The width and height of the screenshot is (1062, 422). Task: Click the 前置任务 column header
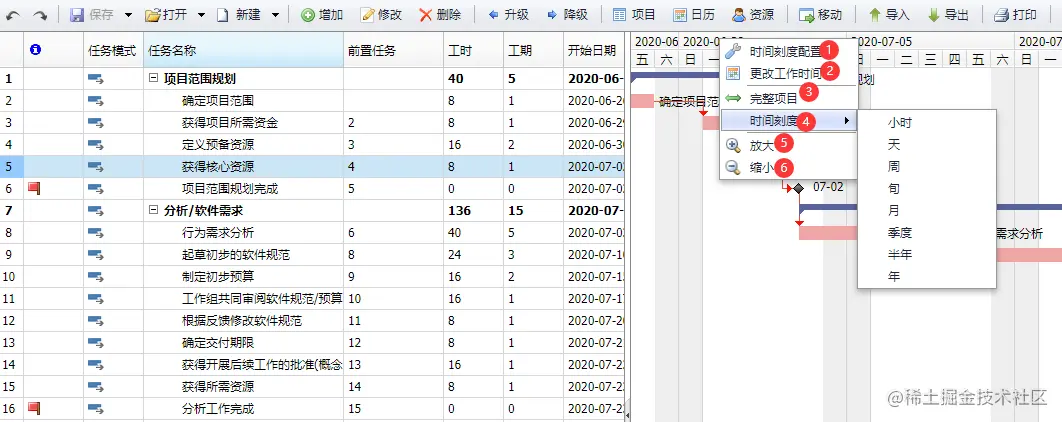coord(393,50)
